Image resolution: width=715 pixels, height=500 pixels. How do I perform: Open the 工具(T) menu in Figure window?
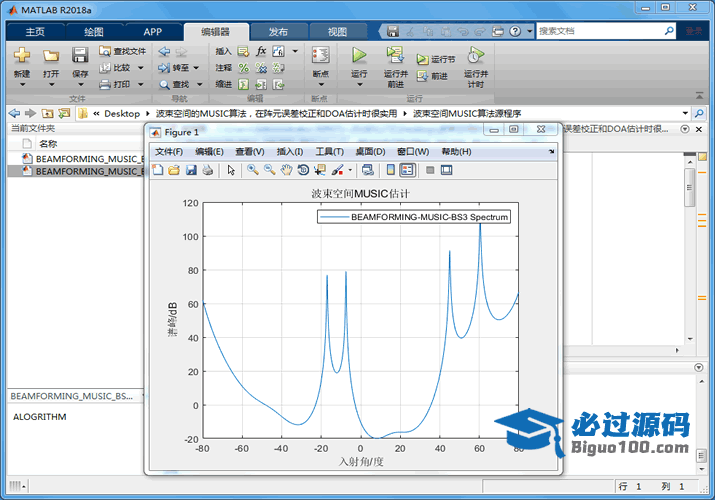(329, 151)
